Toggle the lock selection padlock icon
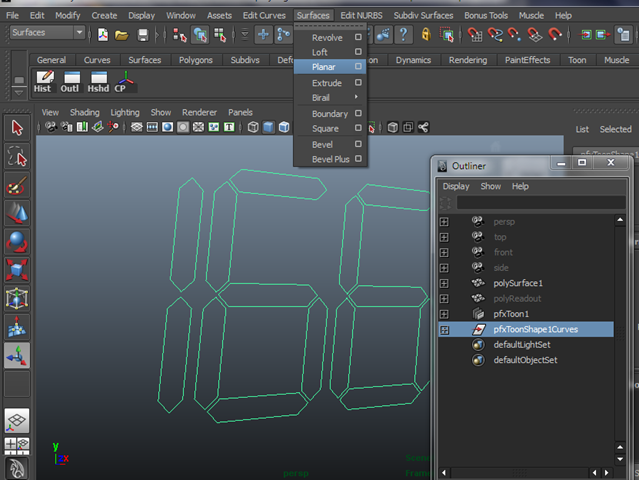The image size is (639, 480). click(426, 34)
